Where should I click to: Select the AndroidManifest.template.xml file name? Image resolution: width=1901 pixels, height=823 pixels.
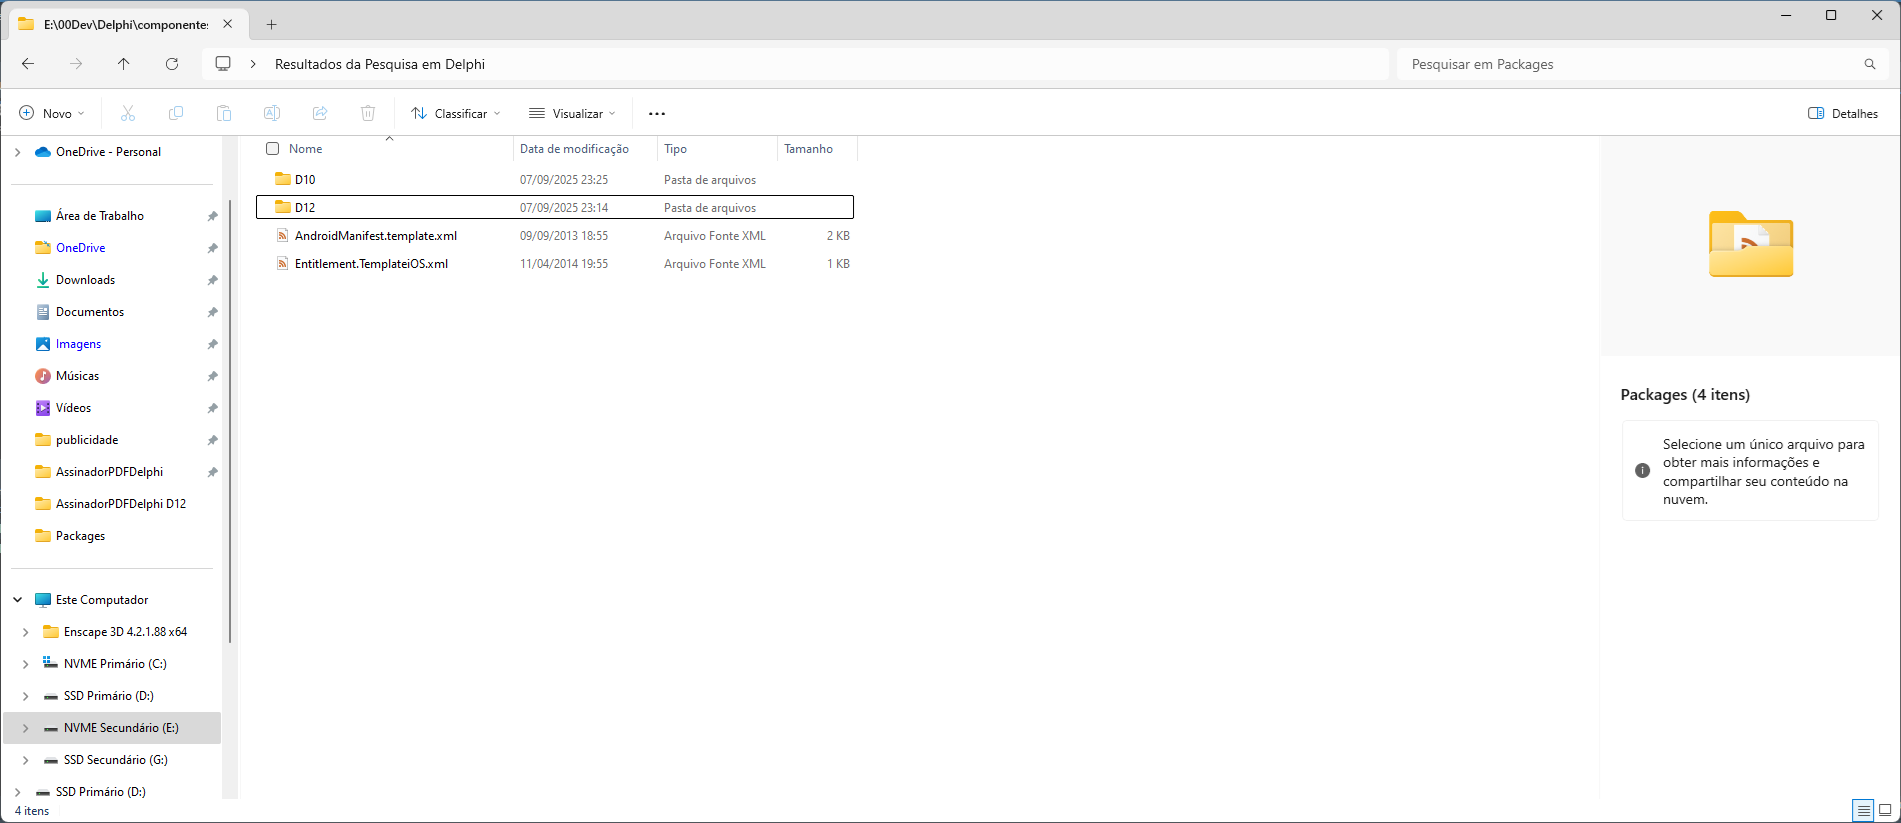click(376, 236)
